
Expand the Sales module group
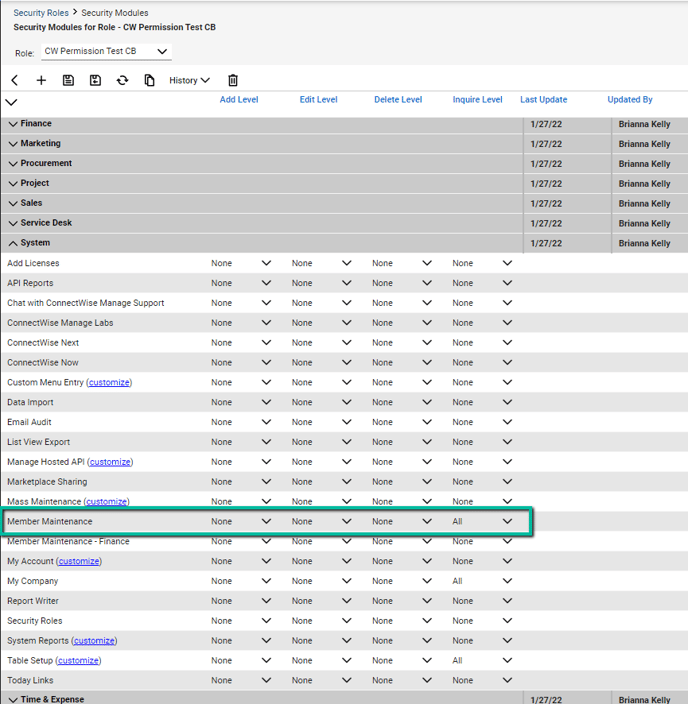click(13, 203)
